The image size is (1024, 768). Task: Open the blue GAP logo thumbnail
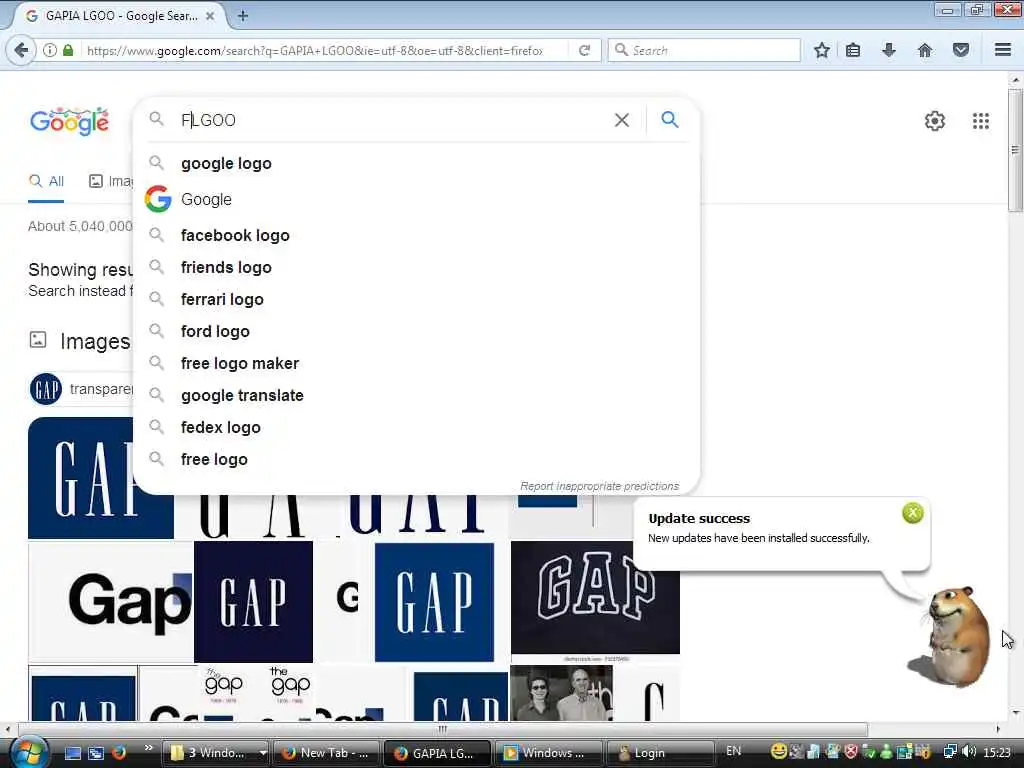coord(434,602)
